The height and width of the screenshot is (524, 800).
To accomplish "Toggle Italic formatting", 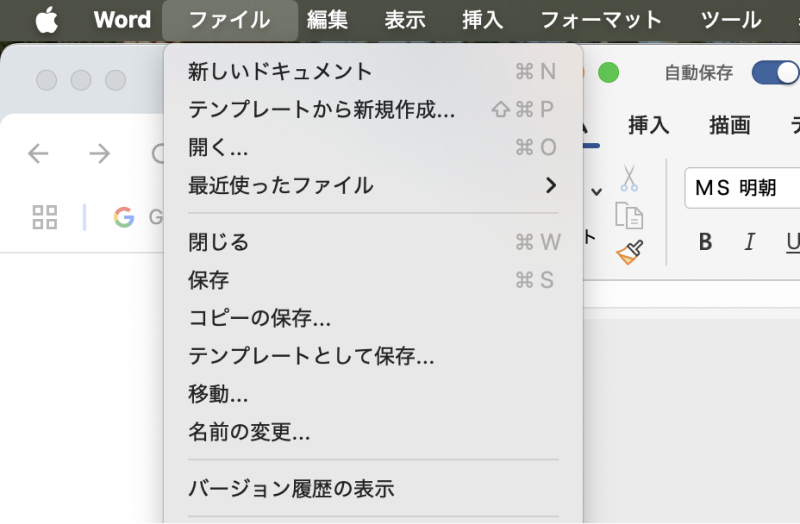I will [x=749, y=242].
